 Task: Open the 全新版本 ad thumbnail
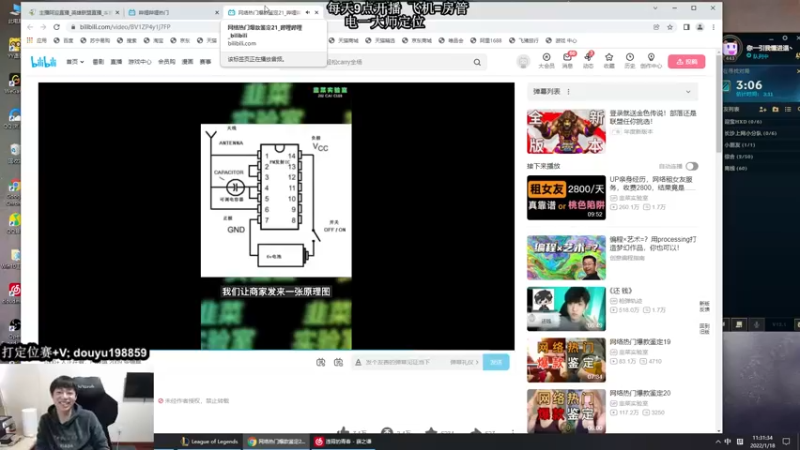(566, 132)
